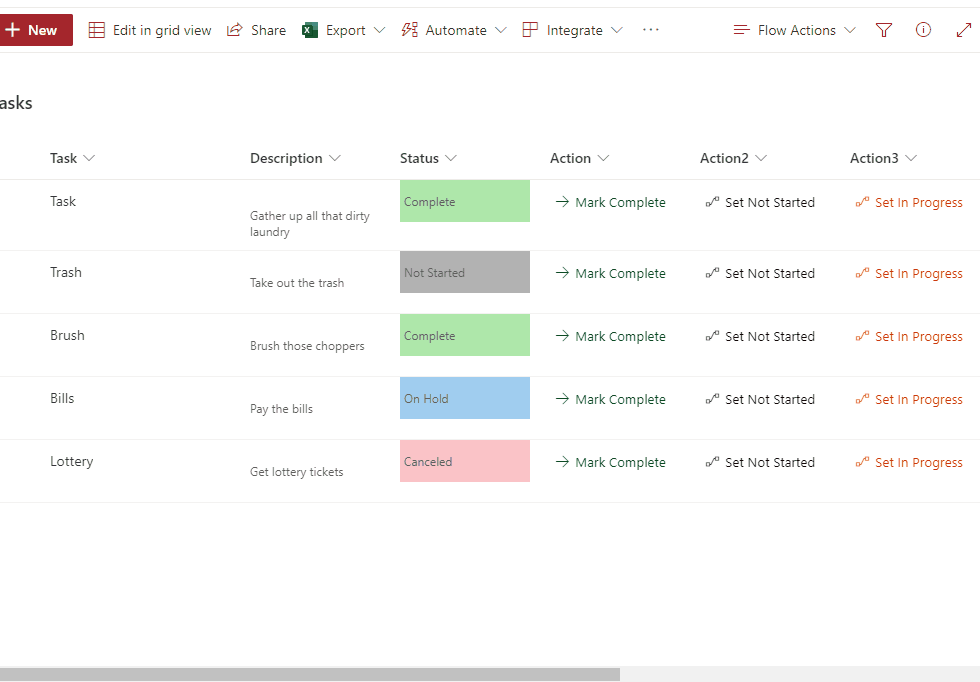Click the New button
Viewport: 980px width, 682px height.
pyautogui.click(x=34, y=30)
